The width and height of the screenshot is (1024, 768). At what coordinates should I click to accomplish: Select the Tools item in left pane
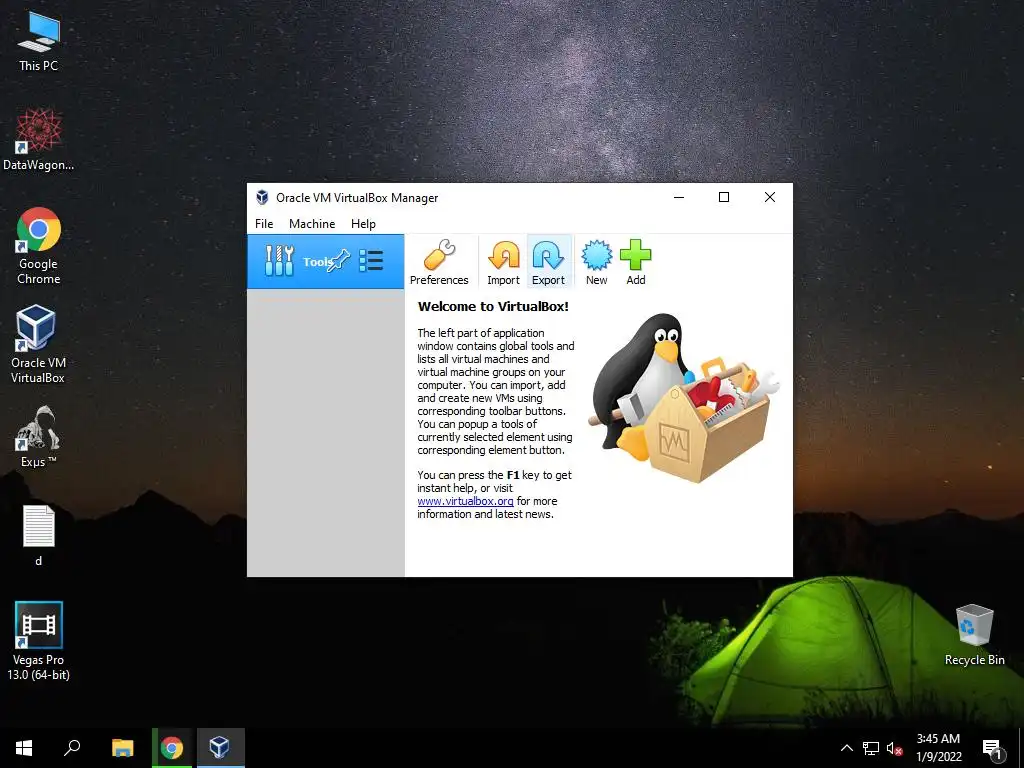click(325, 262)
